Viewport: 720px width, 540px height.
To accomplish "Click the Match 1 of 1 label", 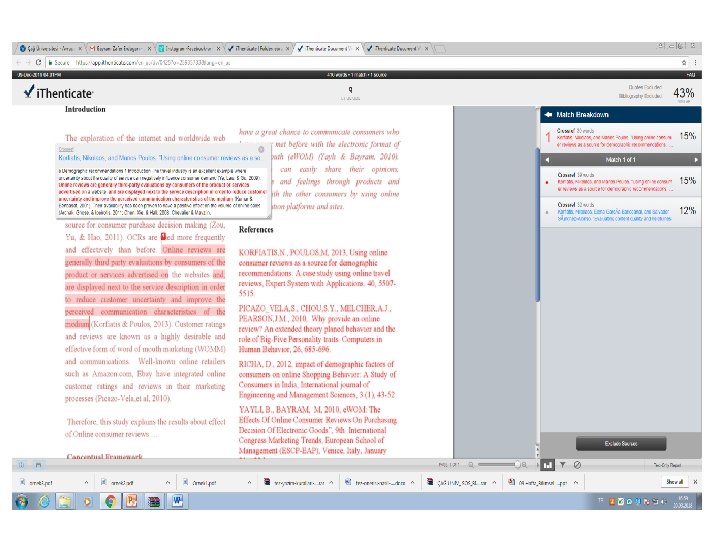I will click(620, 160).
